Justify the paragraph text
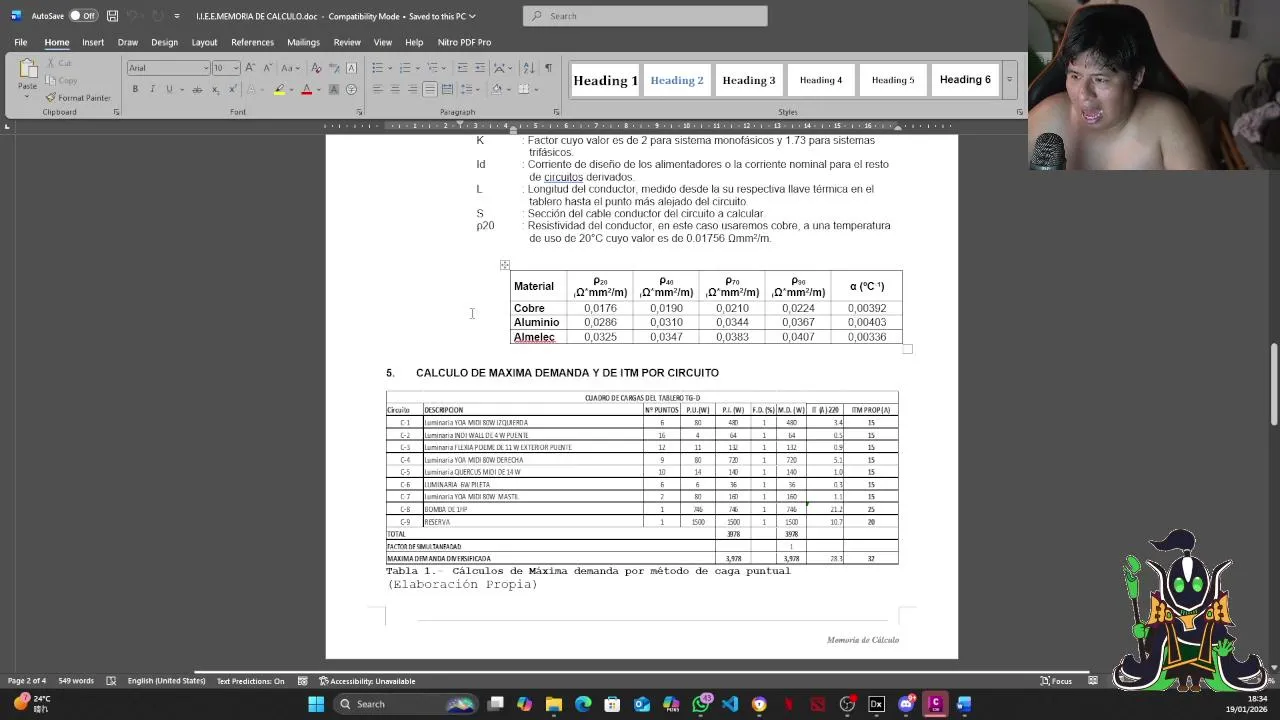The height and width of the screenshot is (720, 1280). (x=429, y=89)
